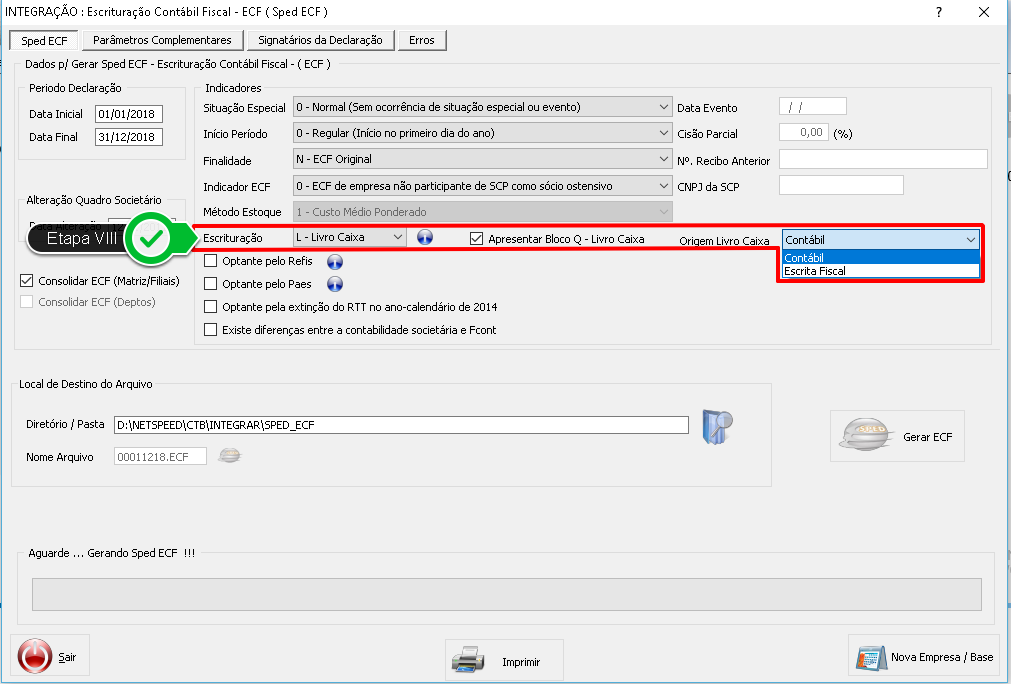Click the help question mark in title bar
This screenshot has height=684, width=1011.
coord(938,12)
